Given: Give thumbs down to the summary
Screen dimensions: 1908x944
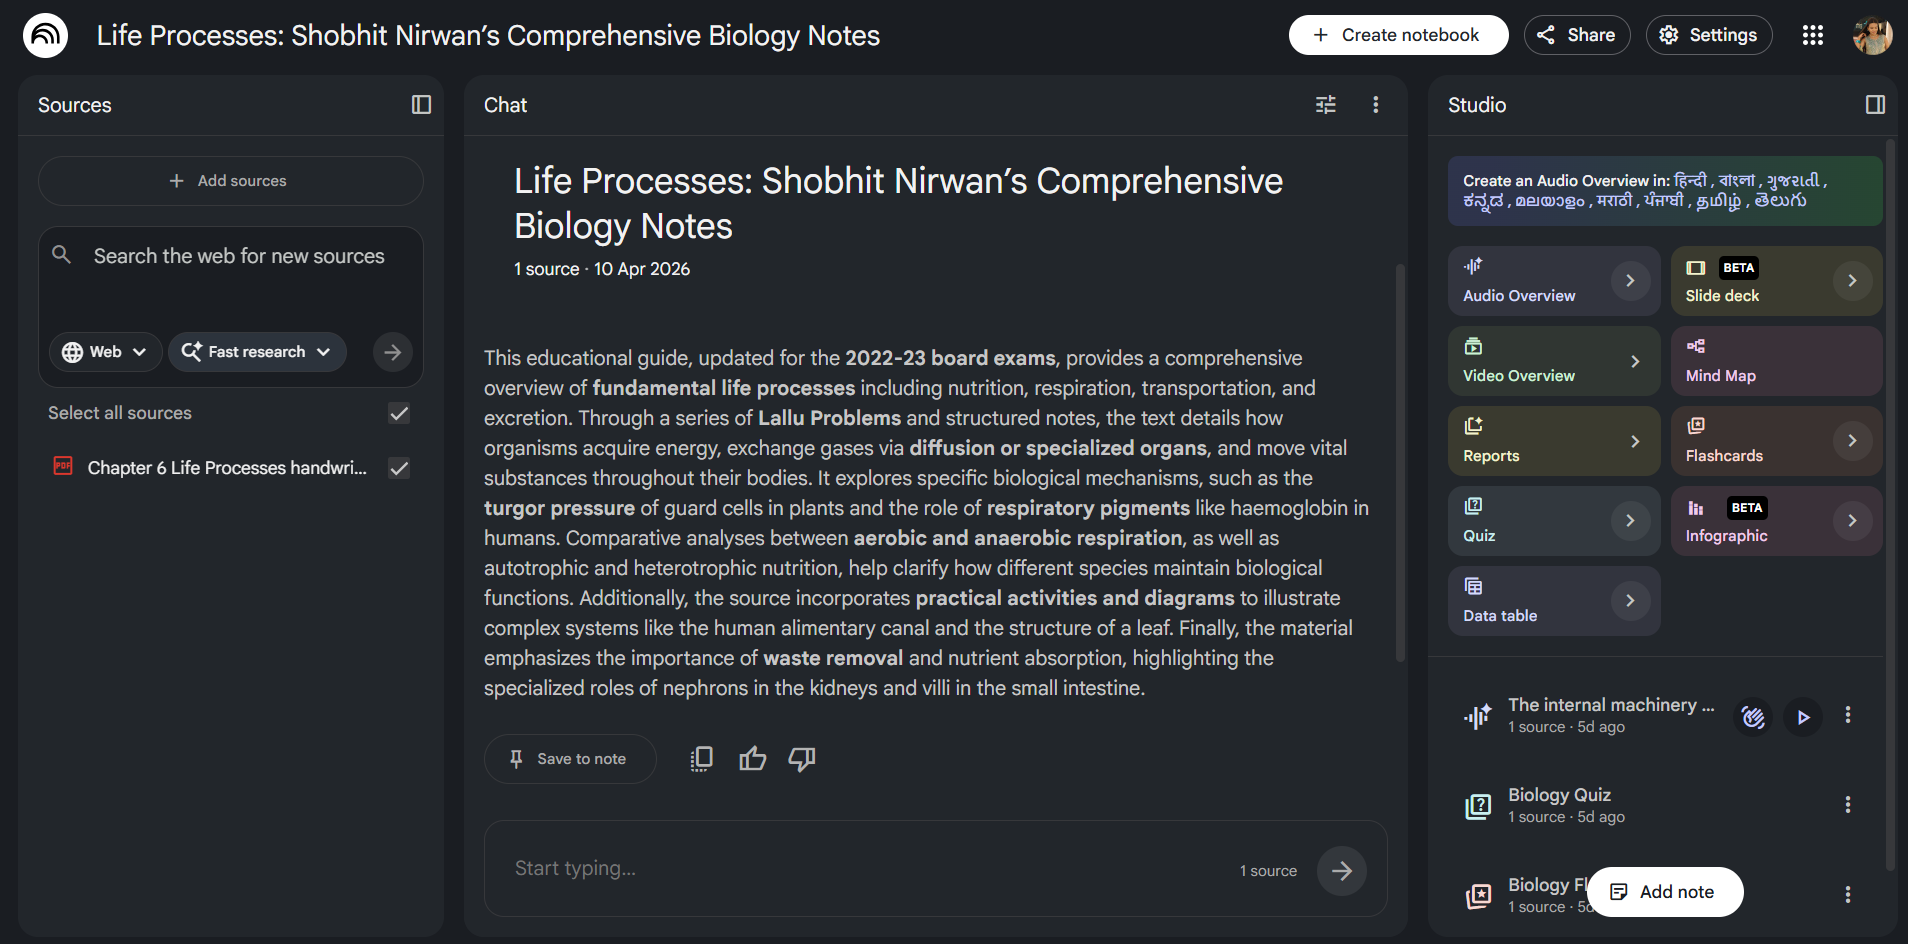Looking at the screenshot, I should click(x=802, y=759).
